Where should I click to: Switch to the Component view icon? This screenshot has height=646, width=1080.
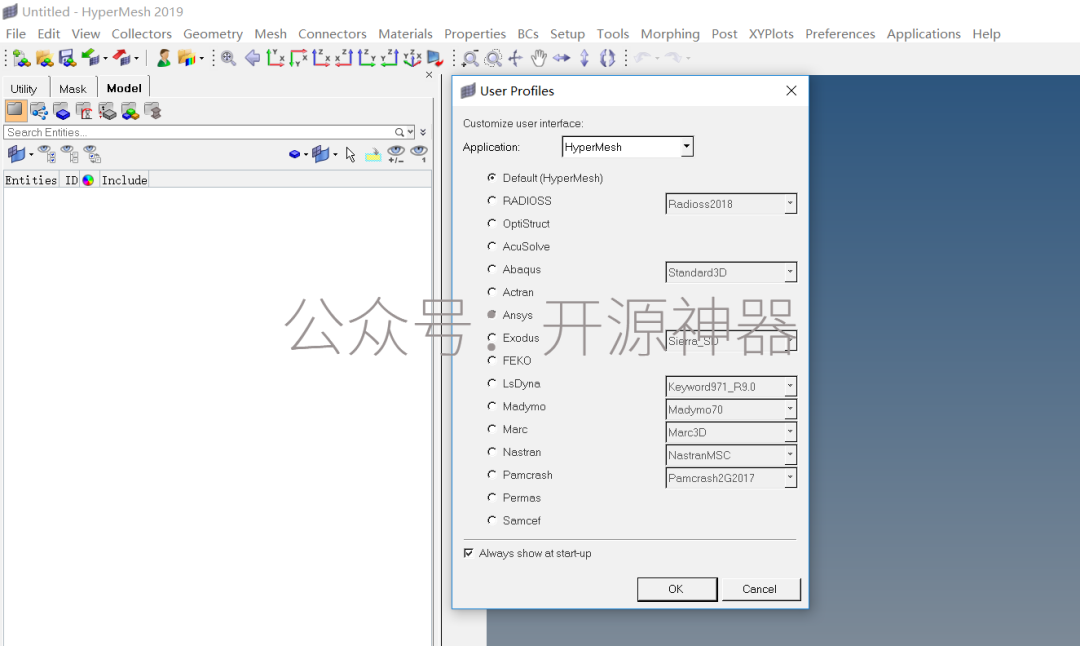click(61, 111)
